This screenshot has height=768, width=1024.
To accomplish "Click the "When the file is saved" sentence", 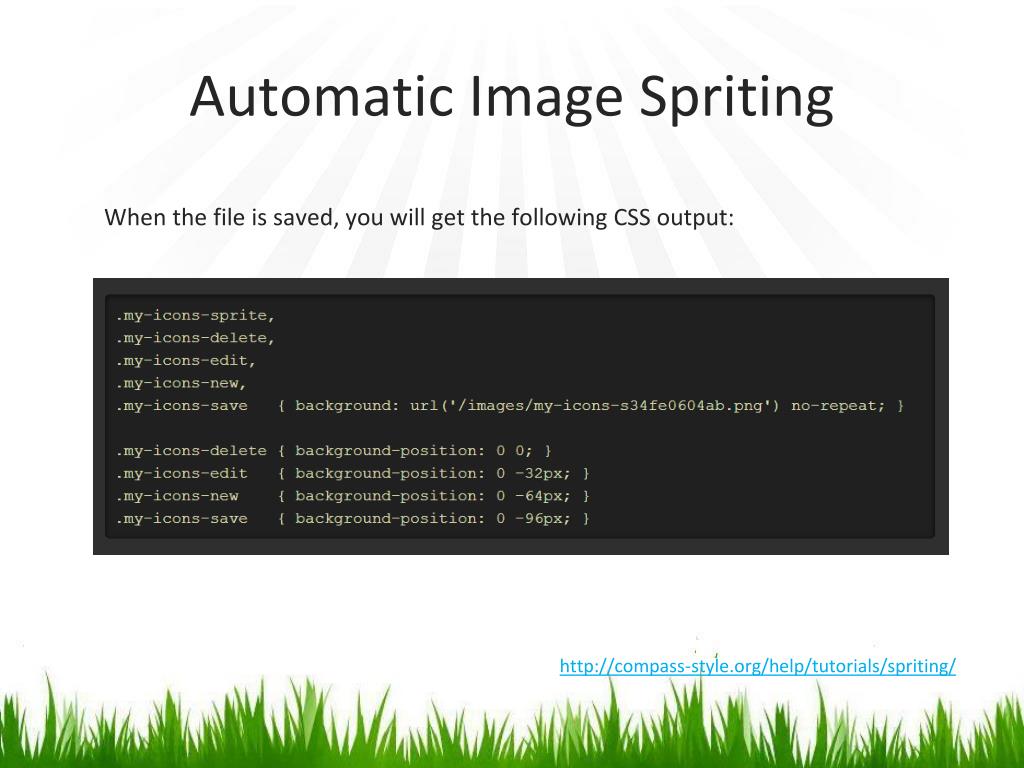I will 419,217.
